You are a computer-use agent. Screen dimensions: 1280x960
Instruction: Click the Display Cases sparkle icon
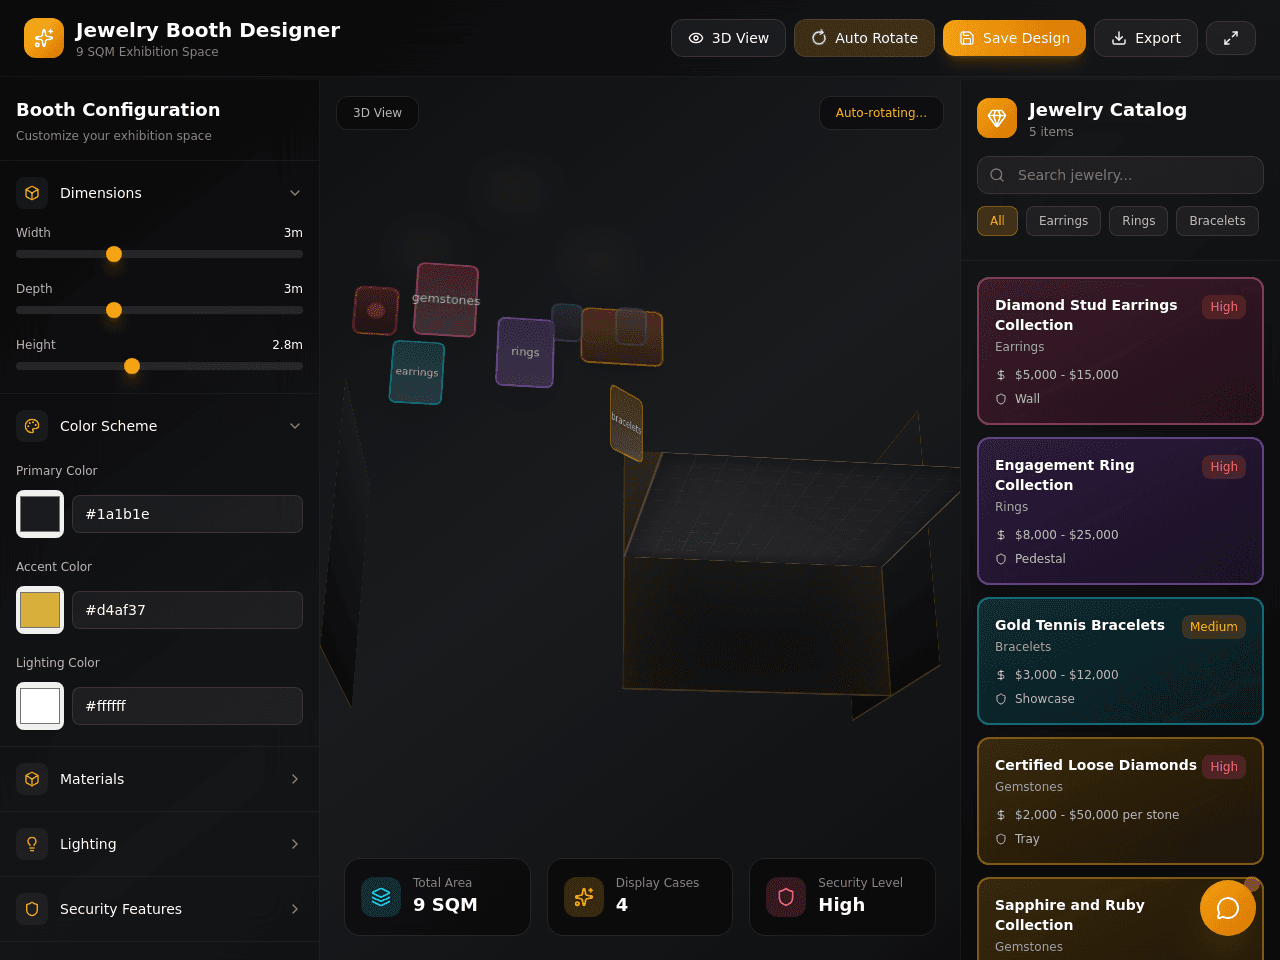[x=584, y=897]
